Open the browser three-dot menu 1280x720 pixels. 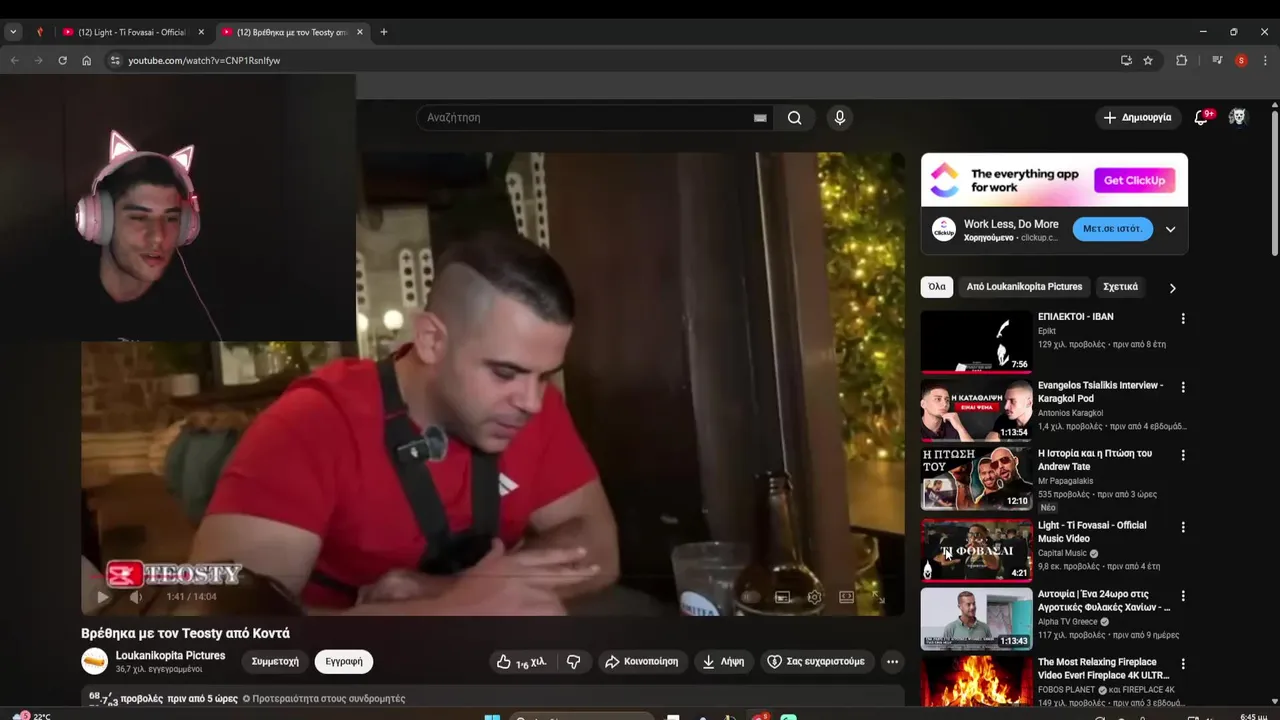(x=1265, y=61)
